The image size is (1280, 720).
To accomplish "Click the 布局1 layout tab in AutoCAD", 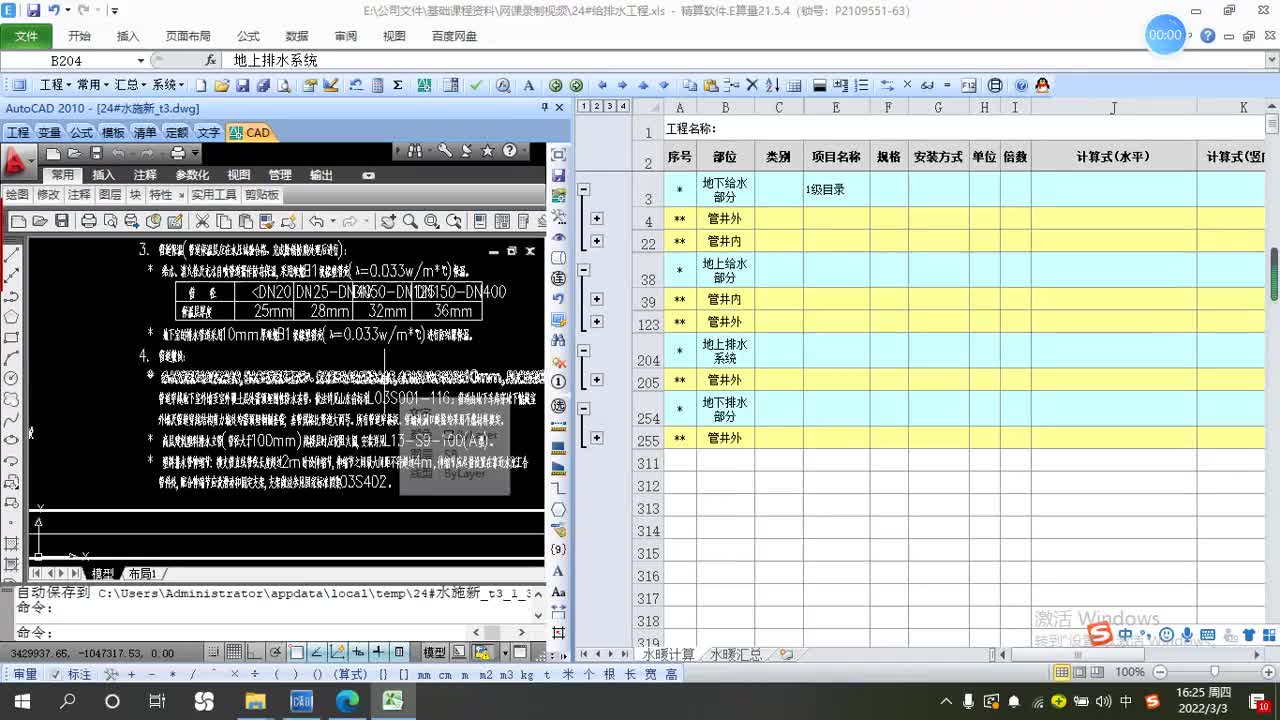I will click(x=143, y=574).
